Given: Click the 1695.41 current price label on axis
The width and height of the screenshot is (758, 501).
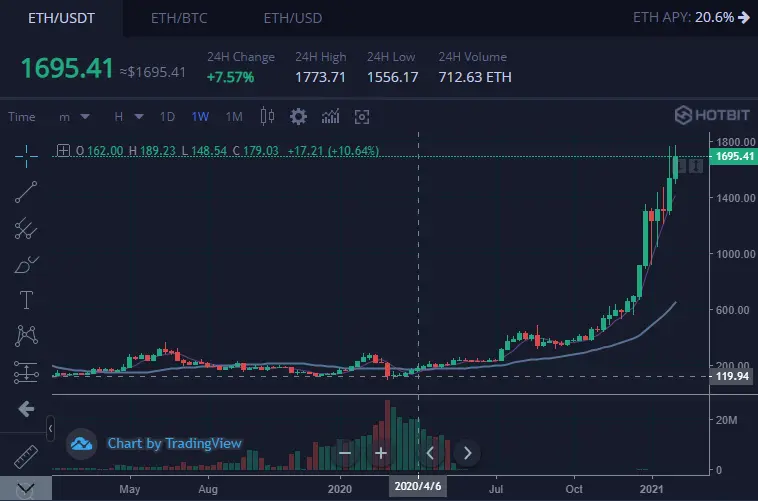Looking at the screenshot, I should point(734,156).
